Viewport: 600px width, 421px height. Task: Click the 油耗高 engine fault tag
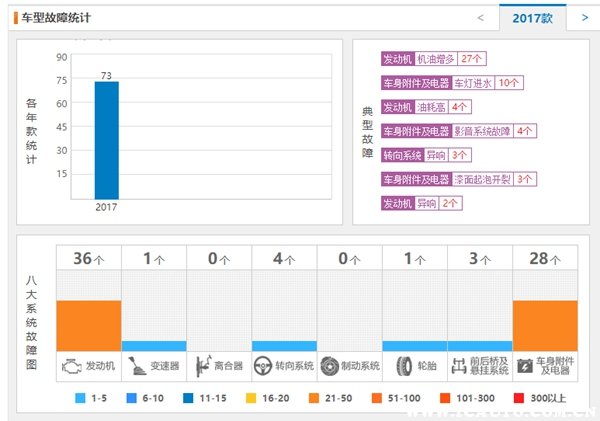click(431, 107)
